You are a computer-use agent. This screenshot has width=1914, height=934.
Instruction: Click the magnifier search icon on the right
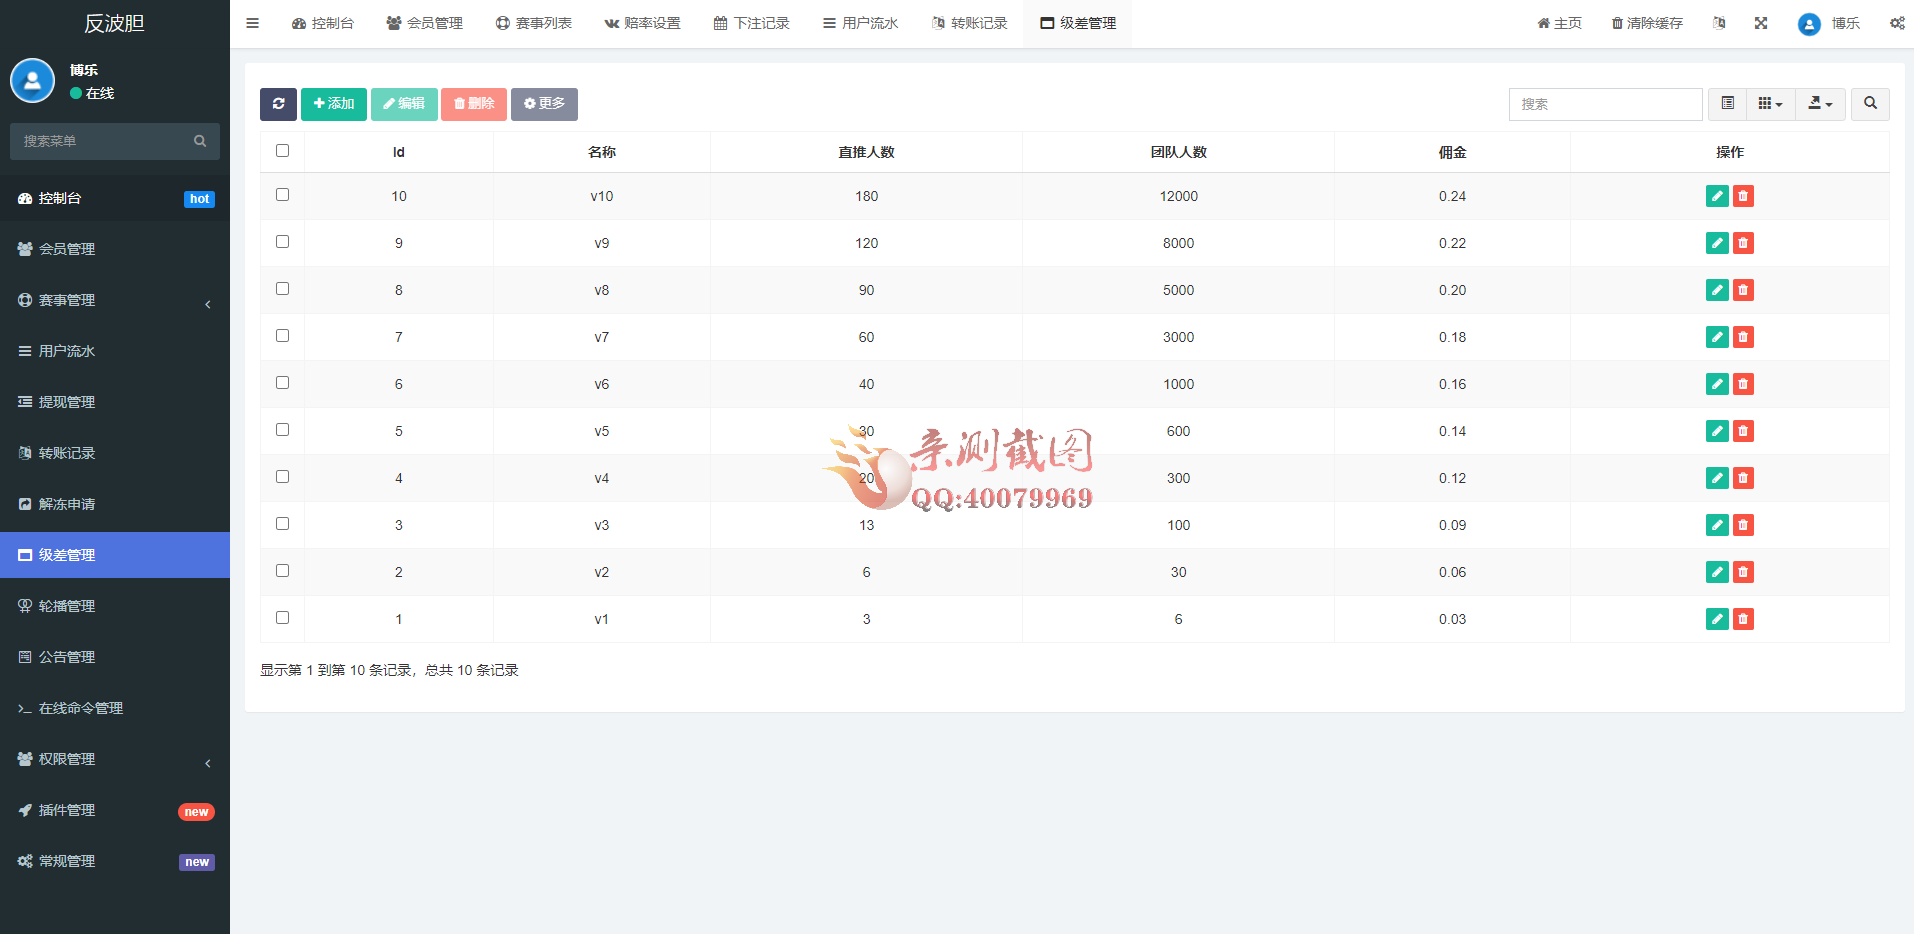(x=1869, y=103)
